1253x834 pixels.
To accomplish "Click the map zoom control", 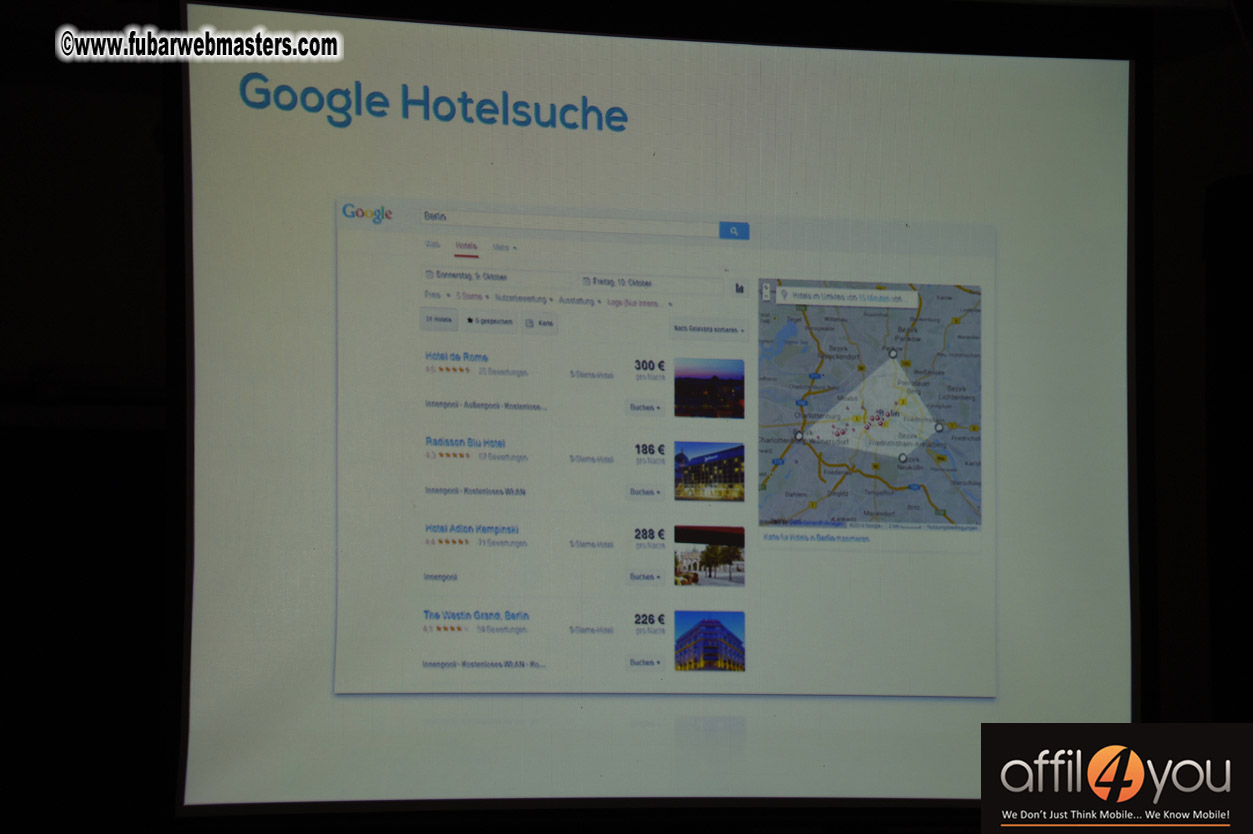I will click(767, 292).
